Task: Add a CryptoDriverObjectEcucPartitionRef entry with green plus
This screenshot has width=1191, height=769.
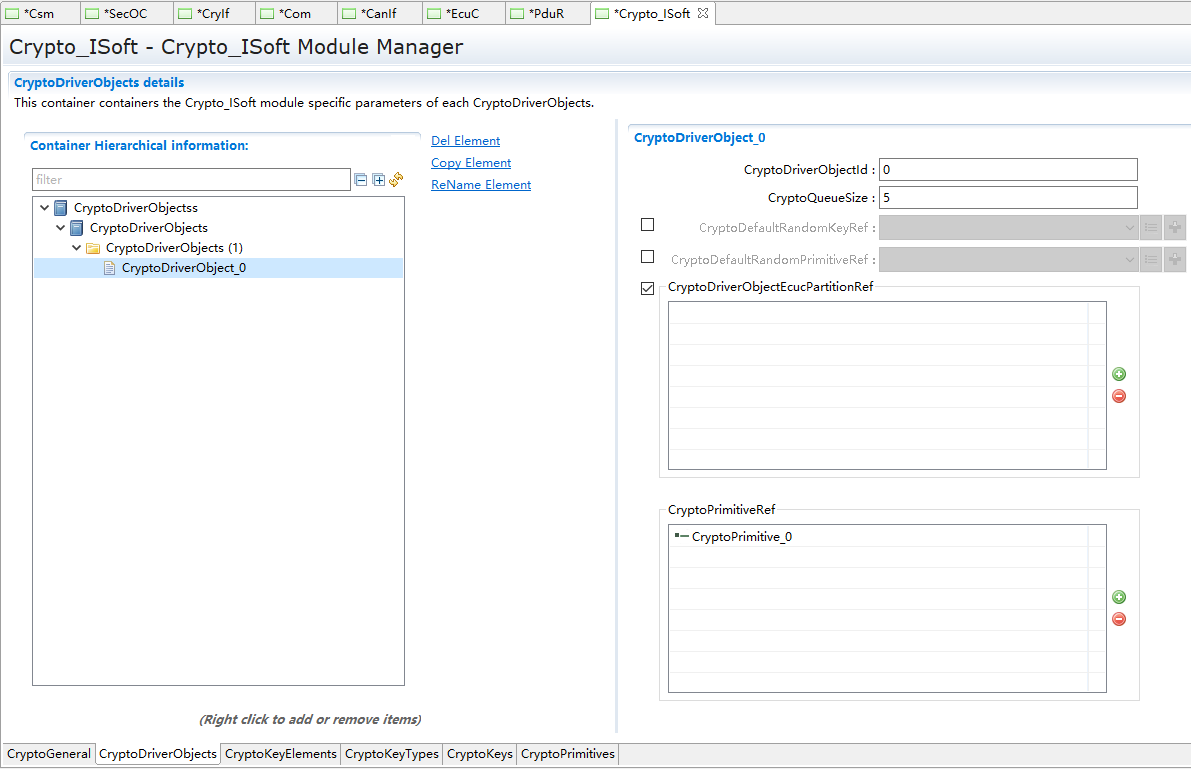Action: 1119,374
